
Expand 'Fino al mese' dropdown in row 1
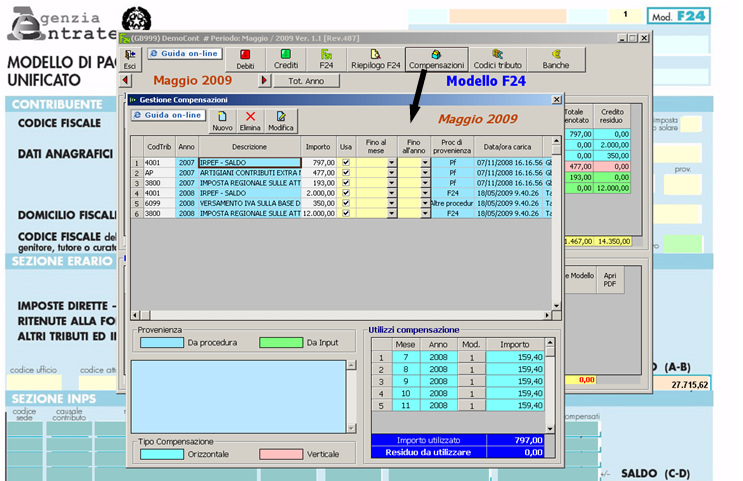(x=391, y=162)
